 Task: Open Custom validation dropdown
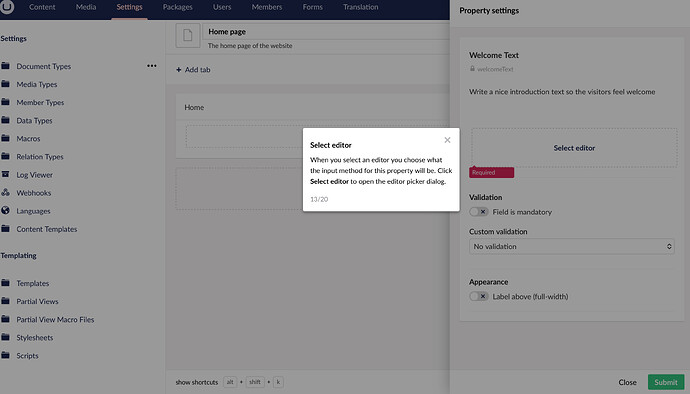[572, 247]
